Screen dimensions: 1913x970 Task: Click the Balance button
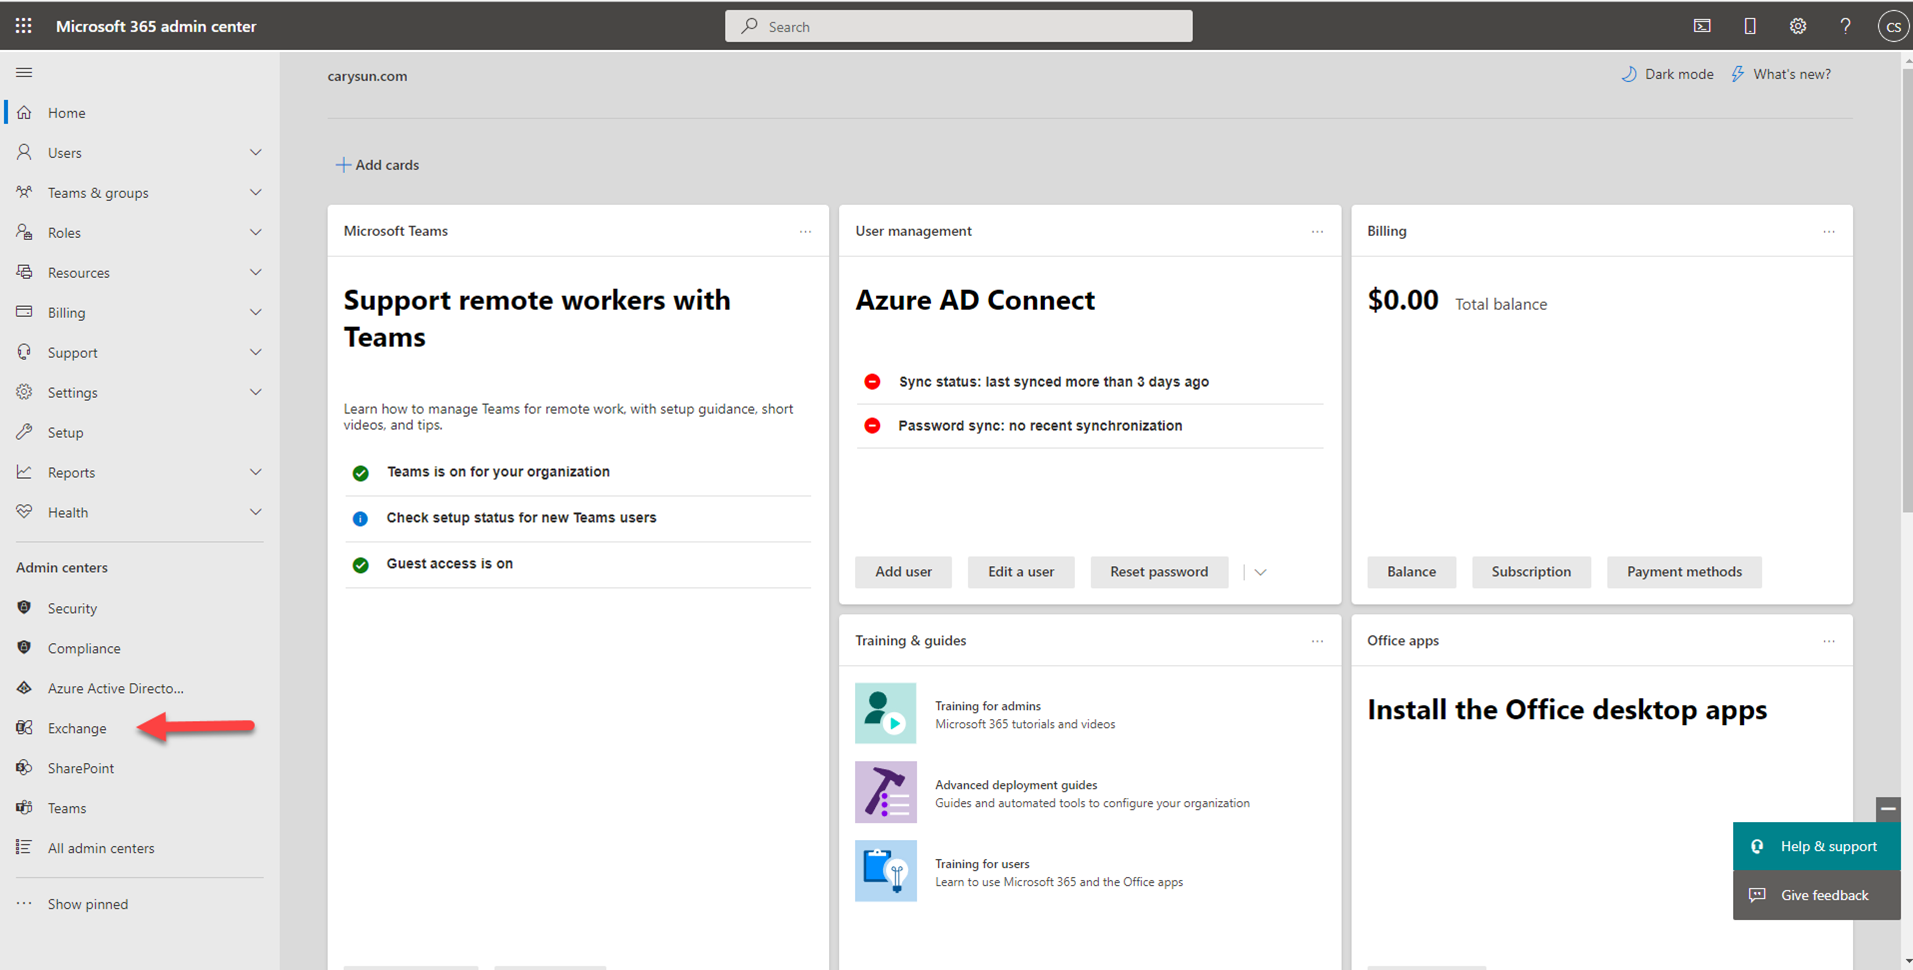click(1411, 572)
